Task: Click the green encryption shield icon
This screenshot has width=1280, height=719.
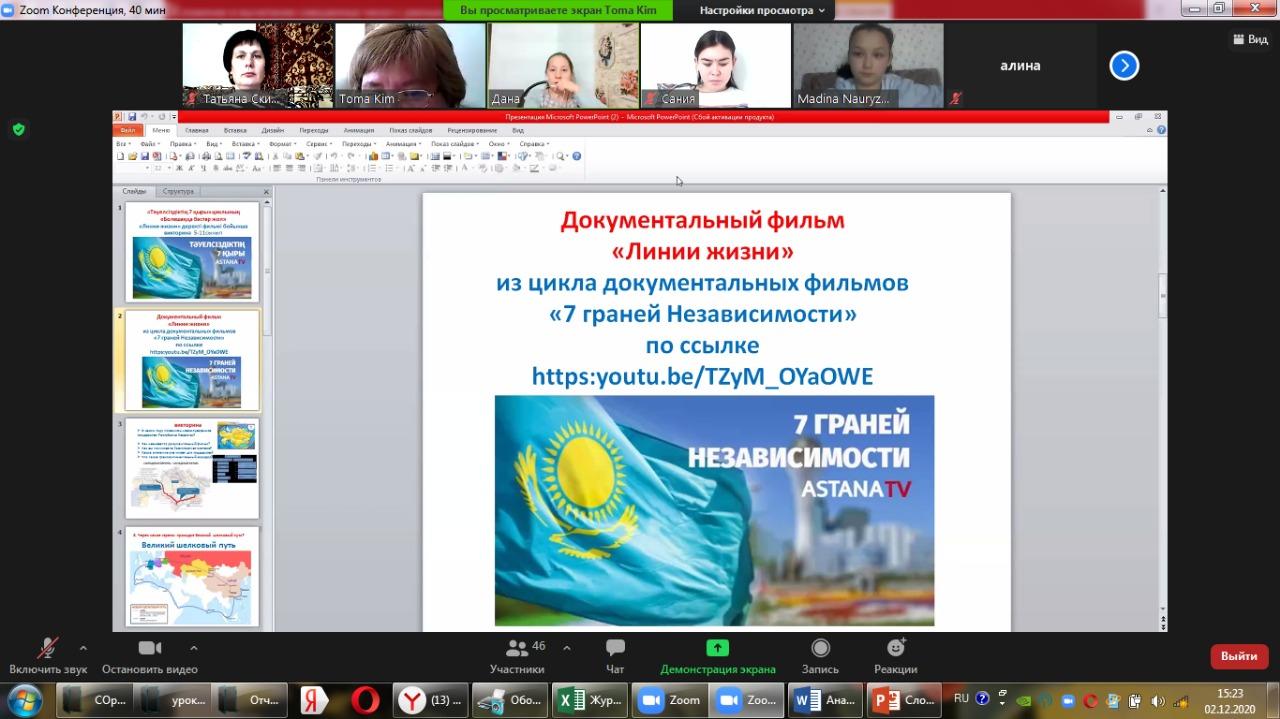Action: 18,129
